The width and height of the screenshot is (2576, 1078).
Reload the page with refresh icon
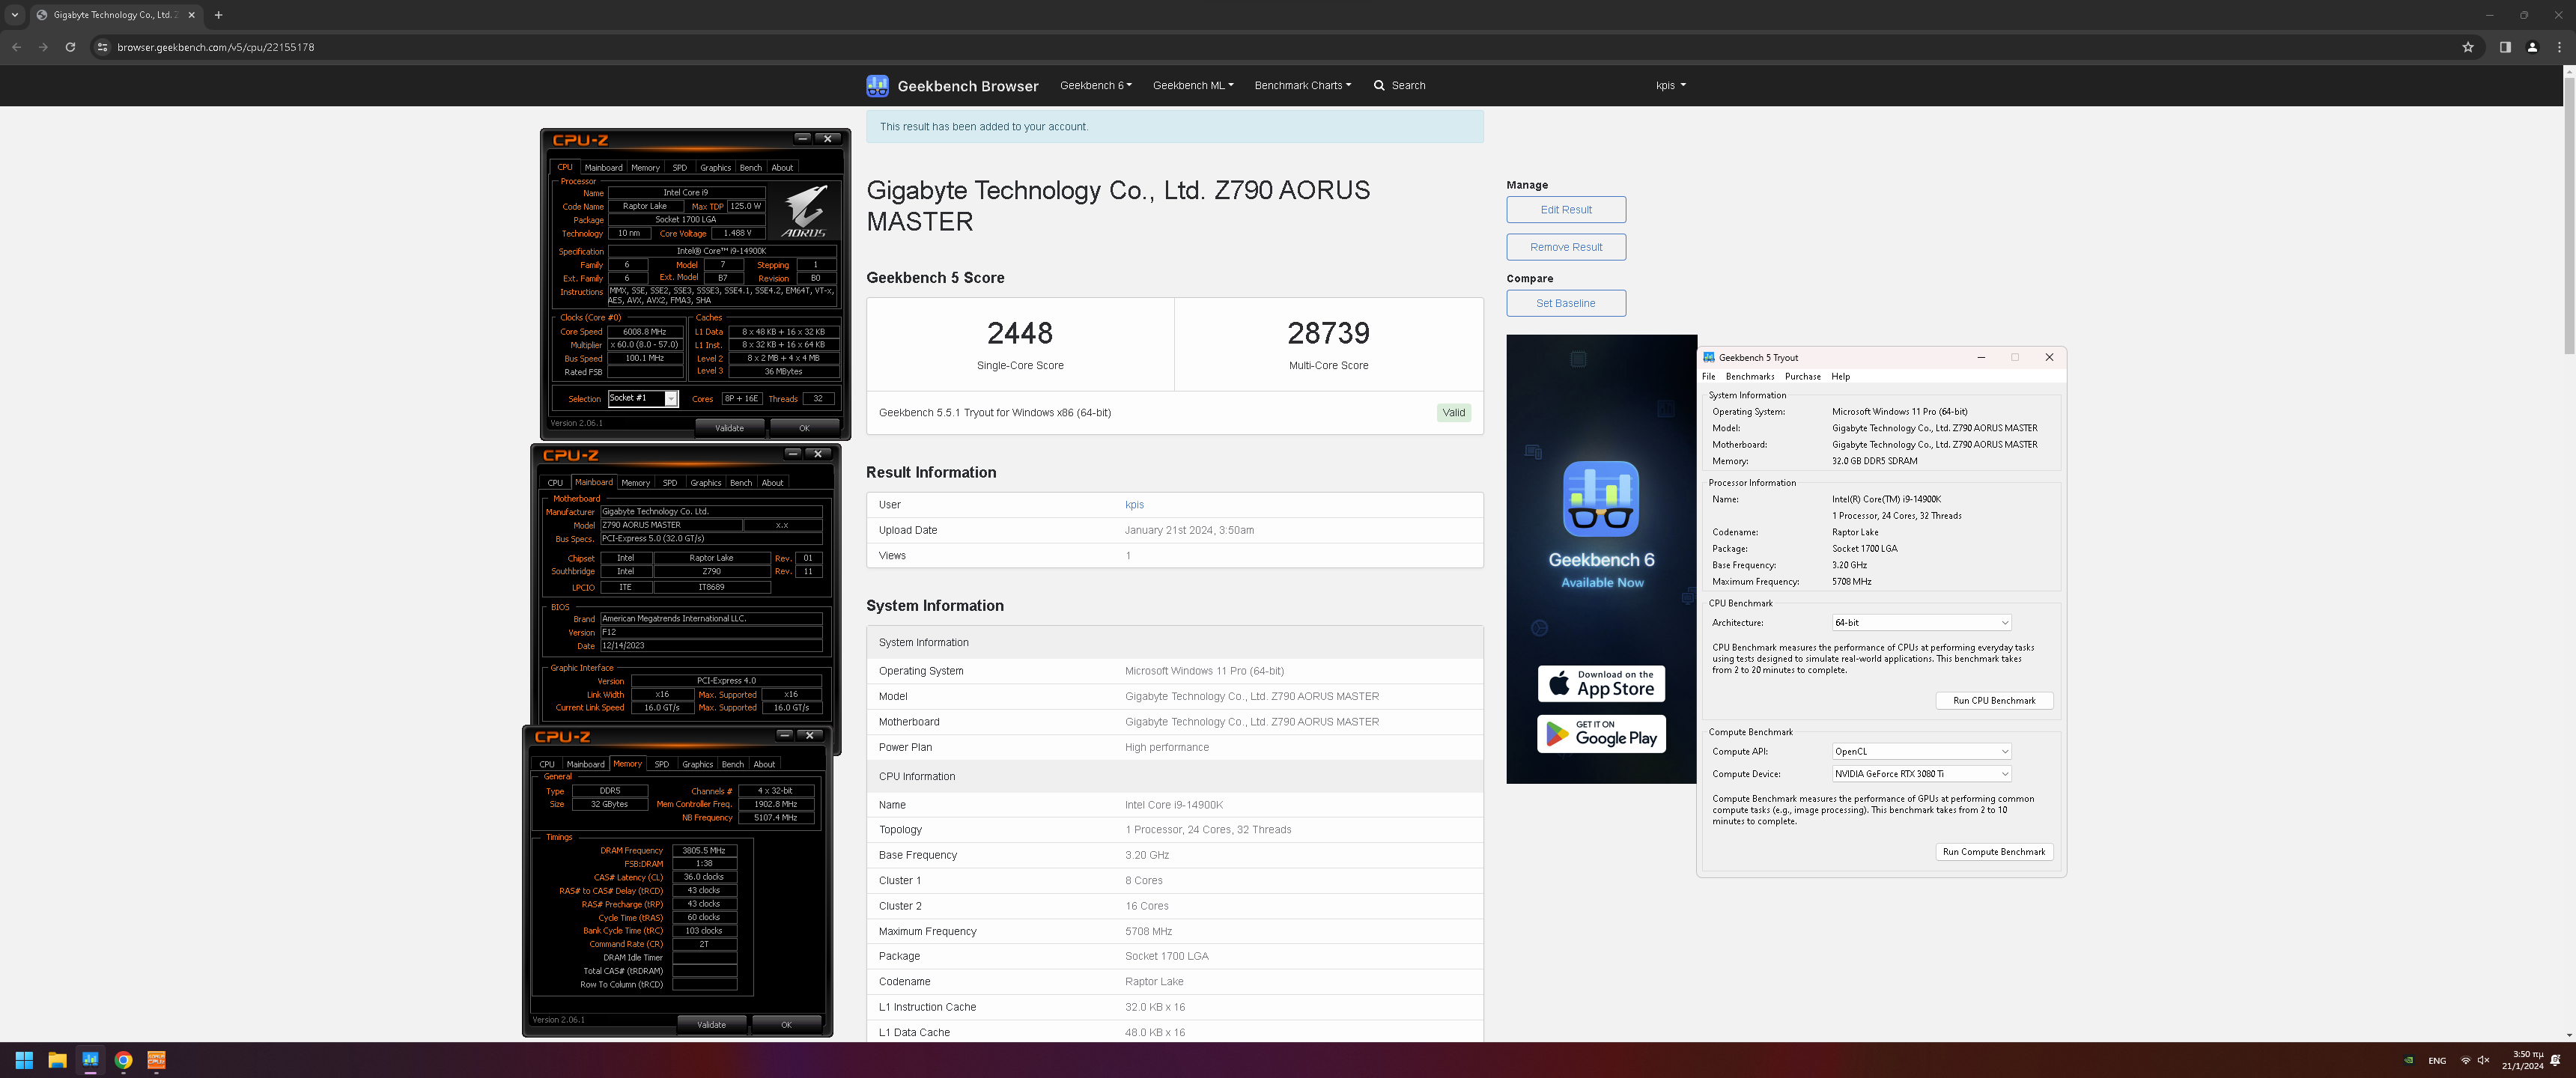[70, 47]
